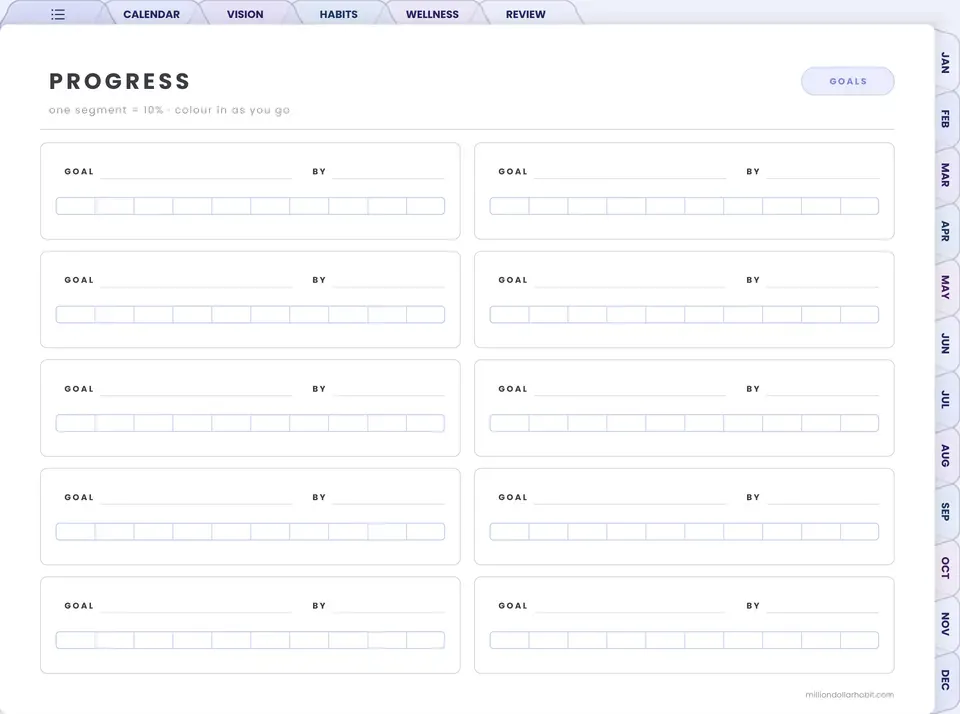Open the HABITS tab

[x=339, y=14]
